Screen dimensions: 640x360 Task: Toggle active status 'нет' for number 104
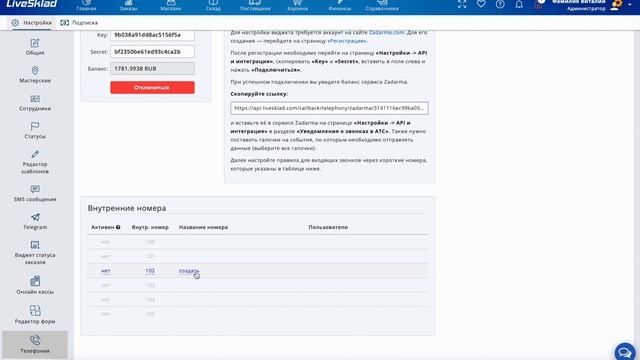click(x=106, y=300)
